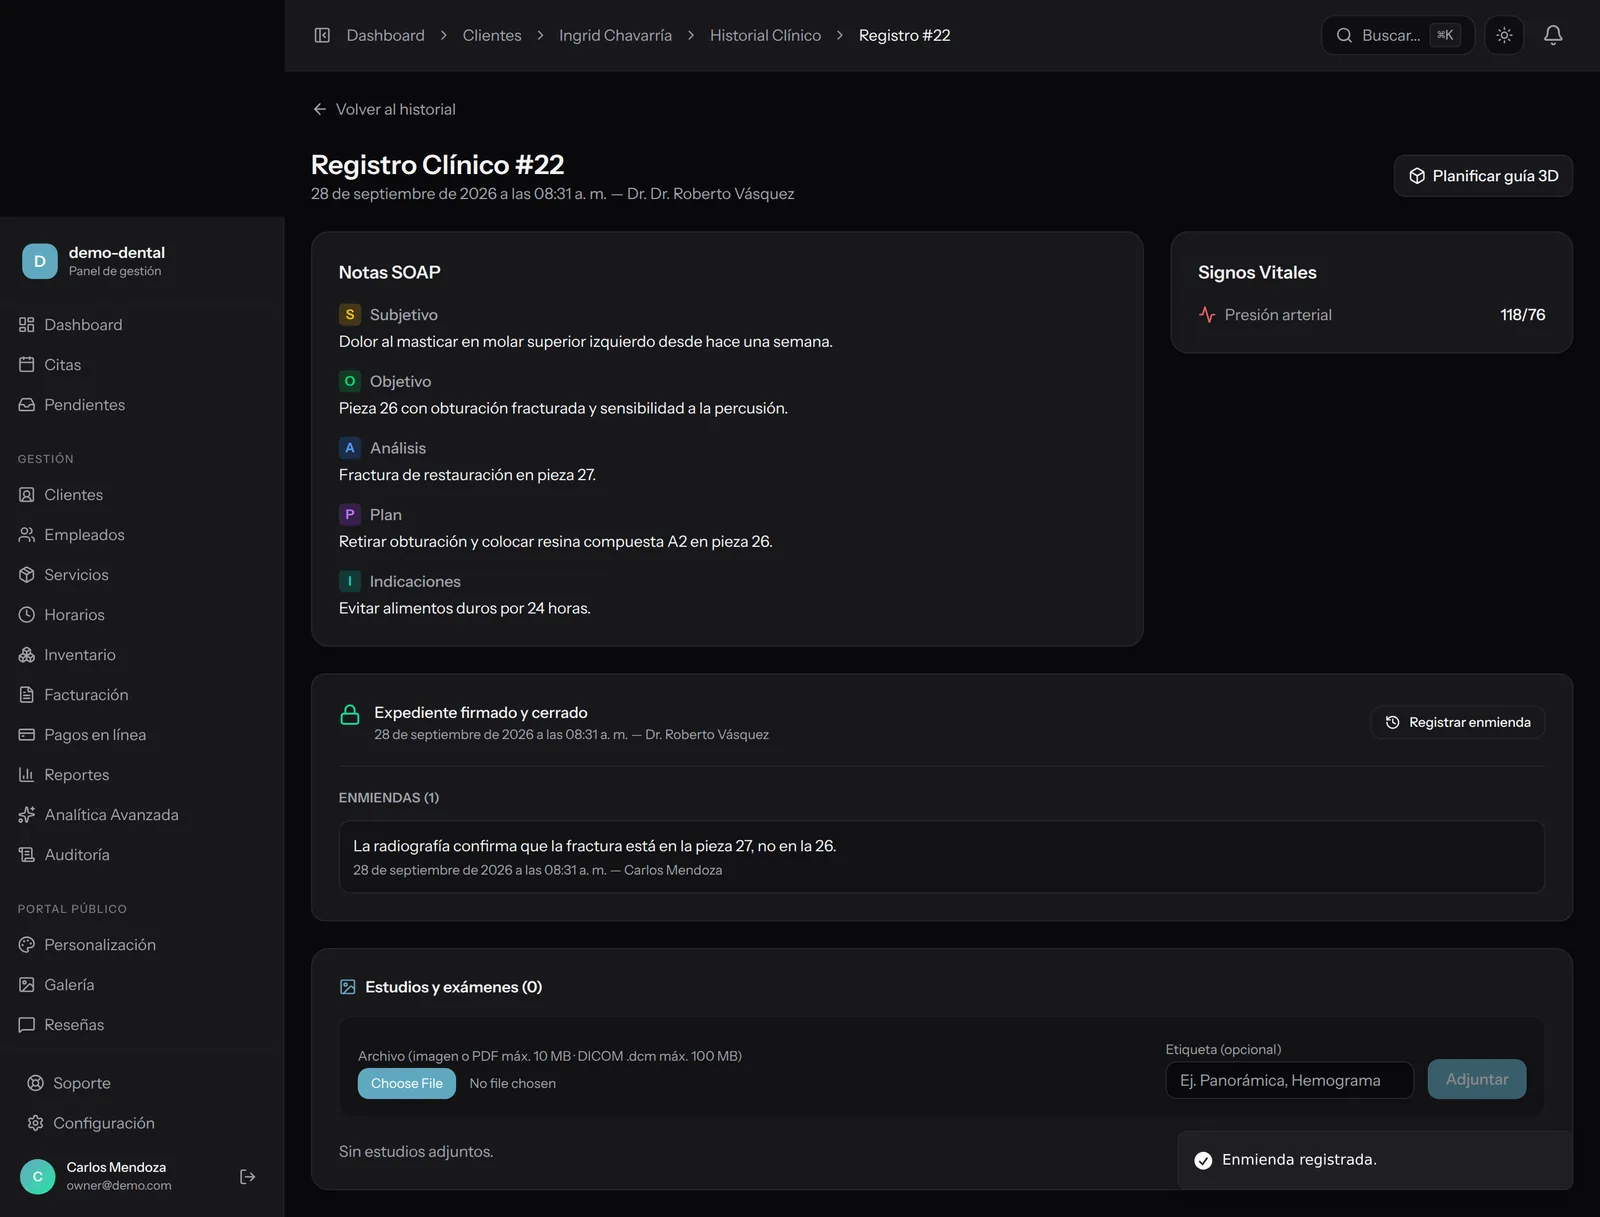This screenshot has height=1217, width=1600.
Task: Toggle the sidebar collapse icon
Action: 322,35
